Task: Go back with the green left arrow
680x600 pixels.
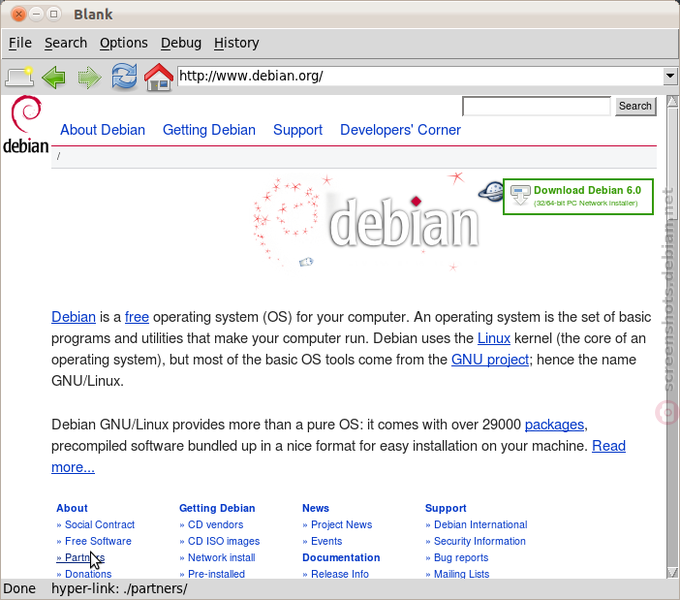Action: click(x=54, y=77)
